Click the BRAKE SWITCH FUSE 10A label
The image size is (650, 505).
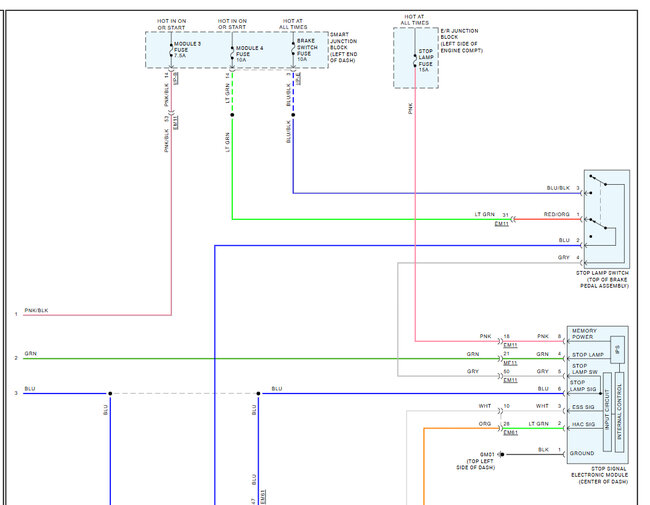point(307,50)
